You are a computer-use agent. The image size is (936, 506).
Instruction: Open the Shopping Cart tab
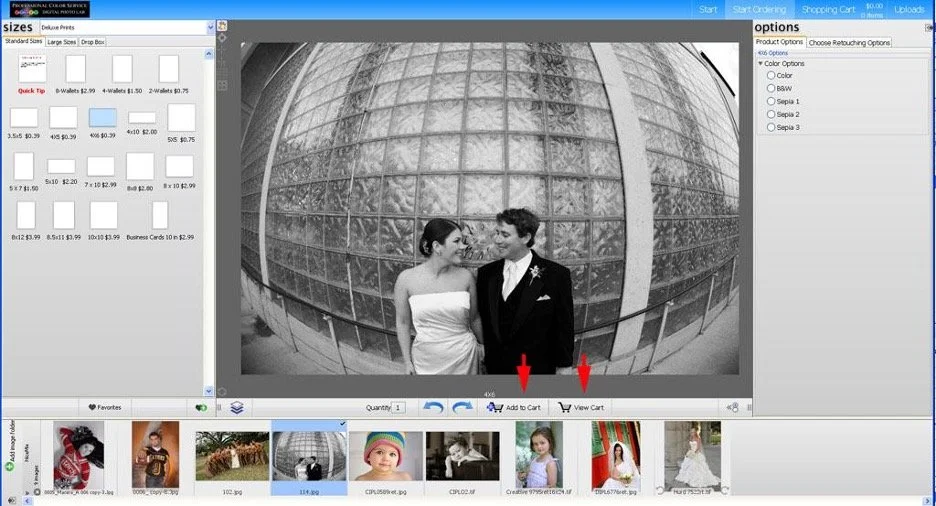pos(829,10)
